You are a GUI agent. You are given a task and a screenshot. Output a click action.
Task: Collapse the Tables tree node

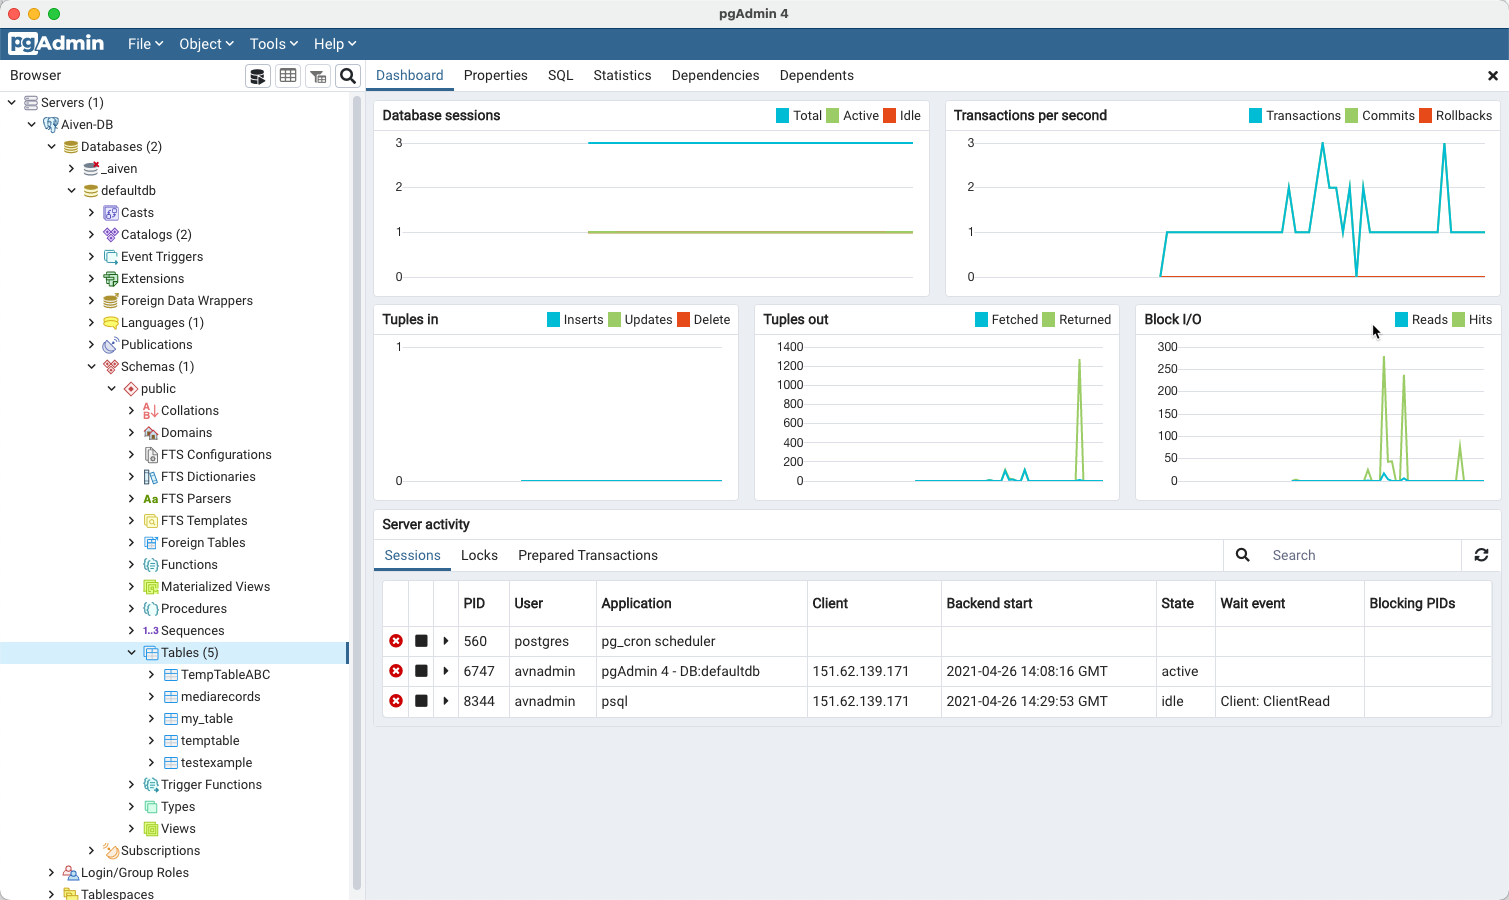131,652
